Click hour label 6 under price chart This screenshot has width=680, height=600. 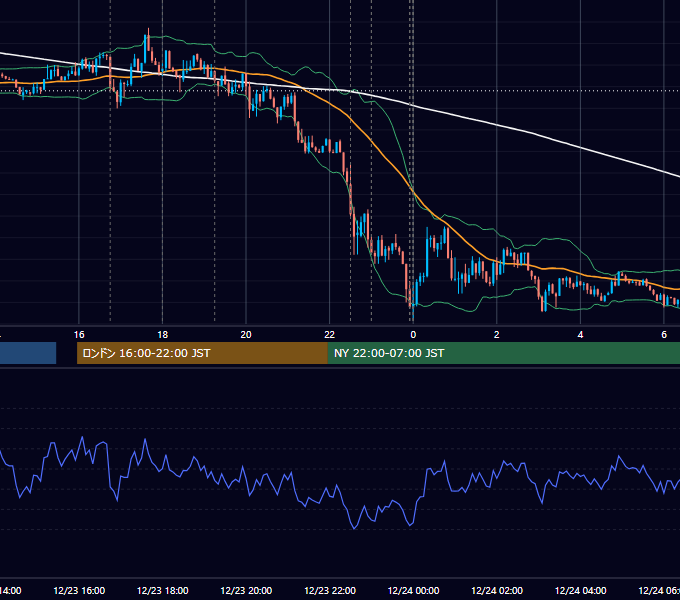coord(664,335)
